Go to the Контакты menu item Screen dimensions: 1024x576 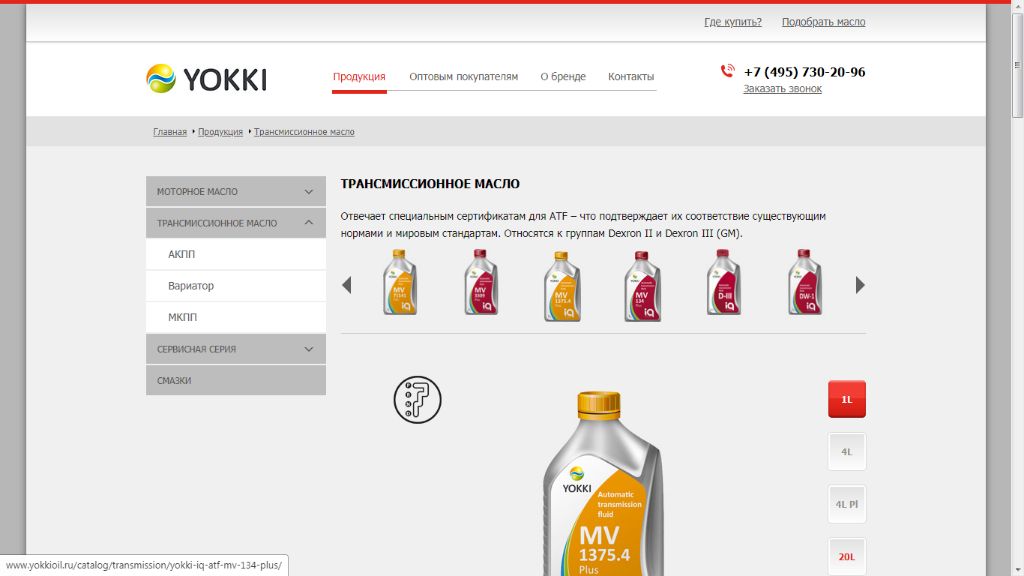coord(631,77)
